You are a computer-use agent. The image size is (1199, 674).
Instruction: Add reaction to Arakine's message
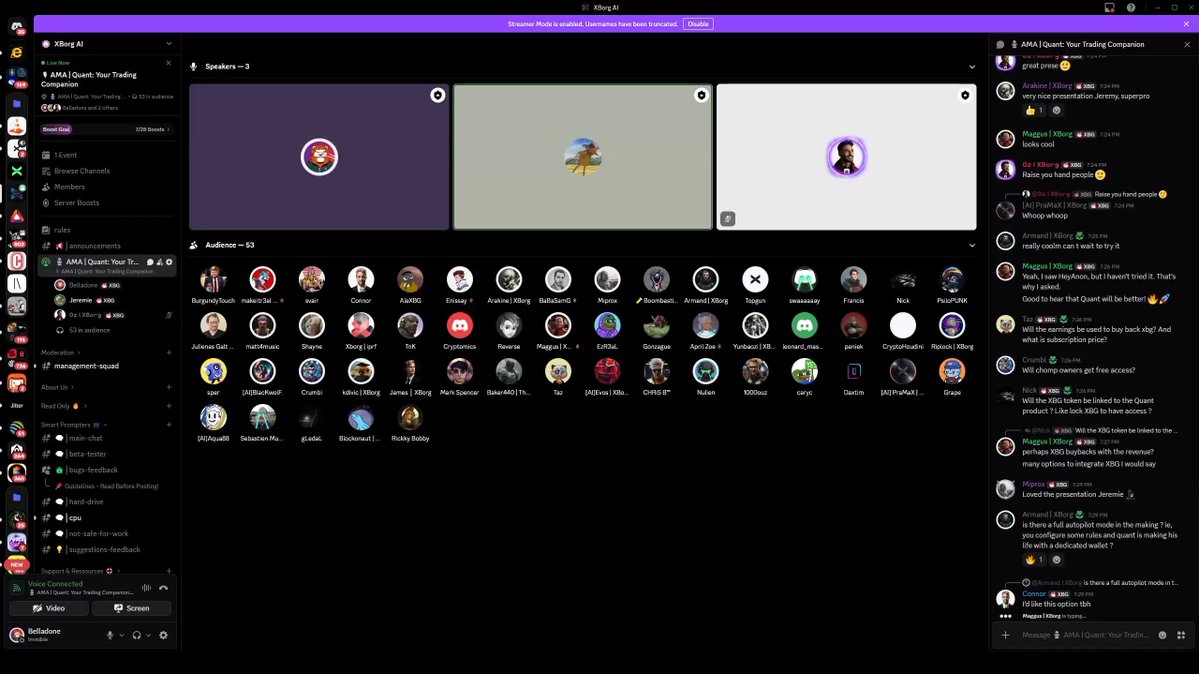(1057, 110)
